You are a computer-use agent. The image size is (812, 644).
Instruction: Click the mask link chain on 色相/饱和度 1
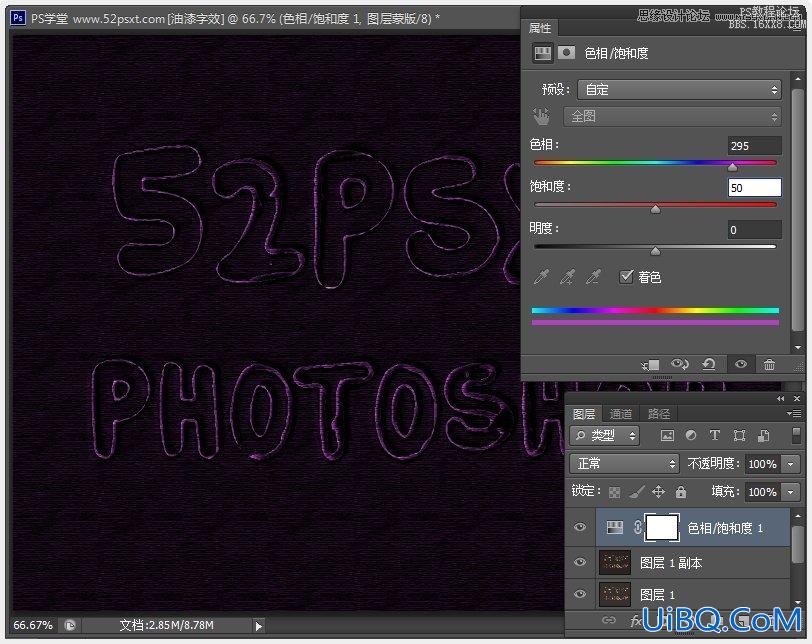637,528
